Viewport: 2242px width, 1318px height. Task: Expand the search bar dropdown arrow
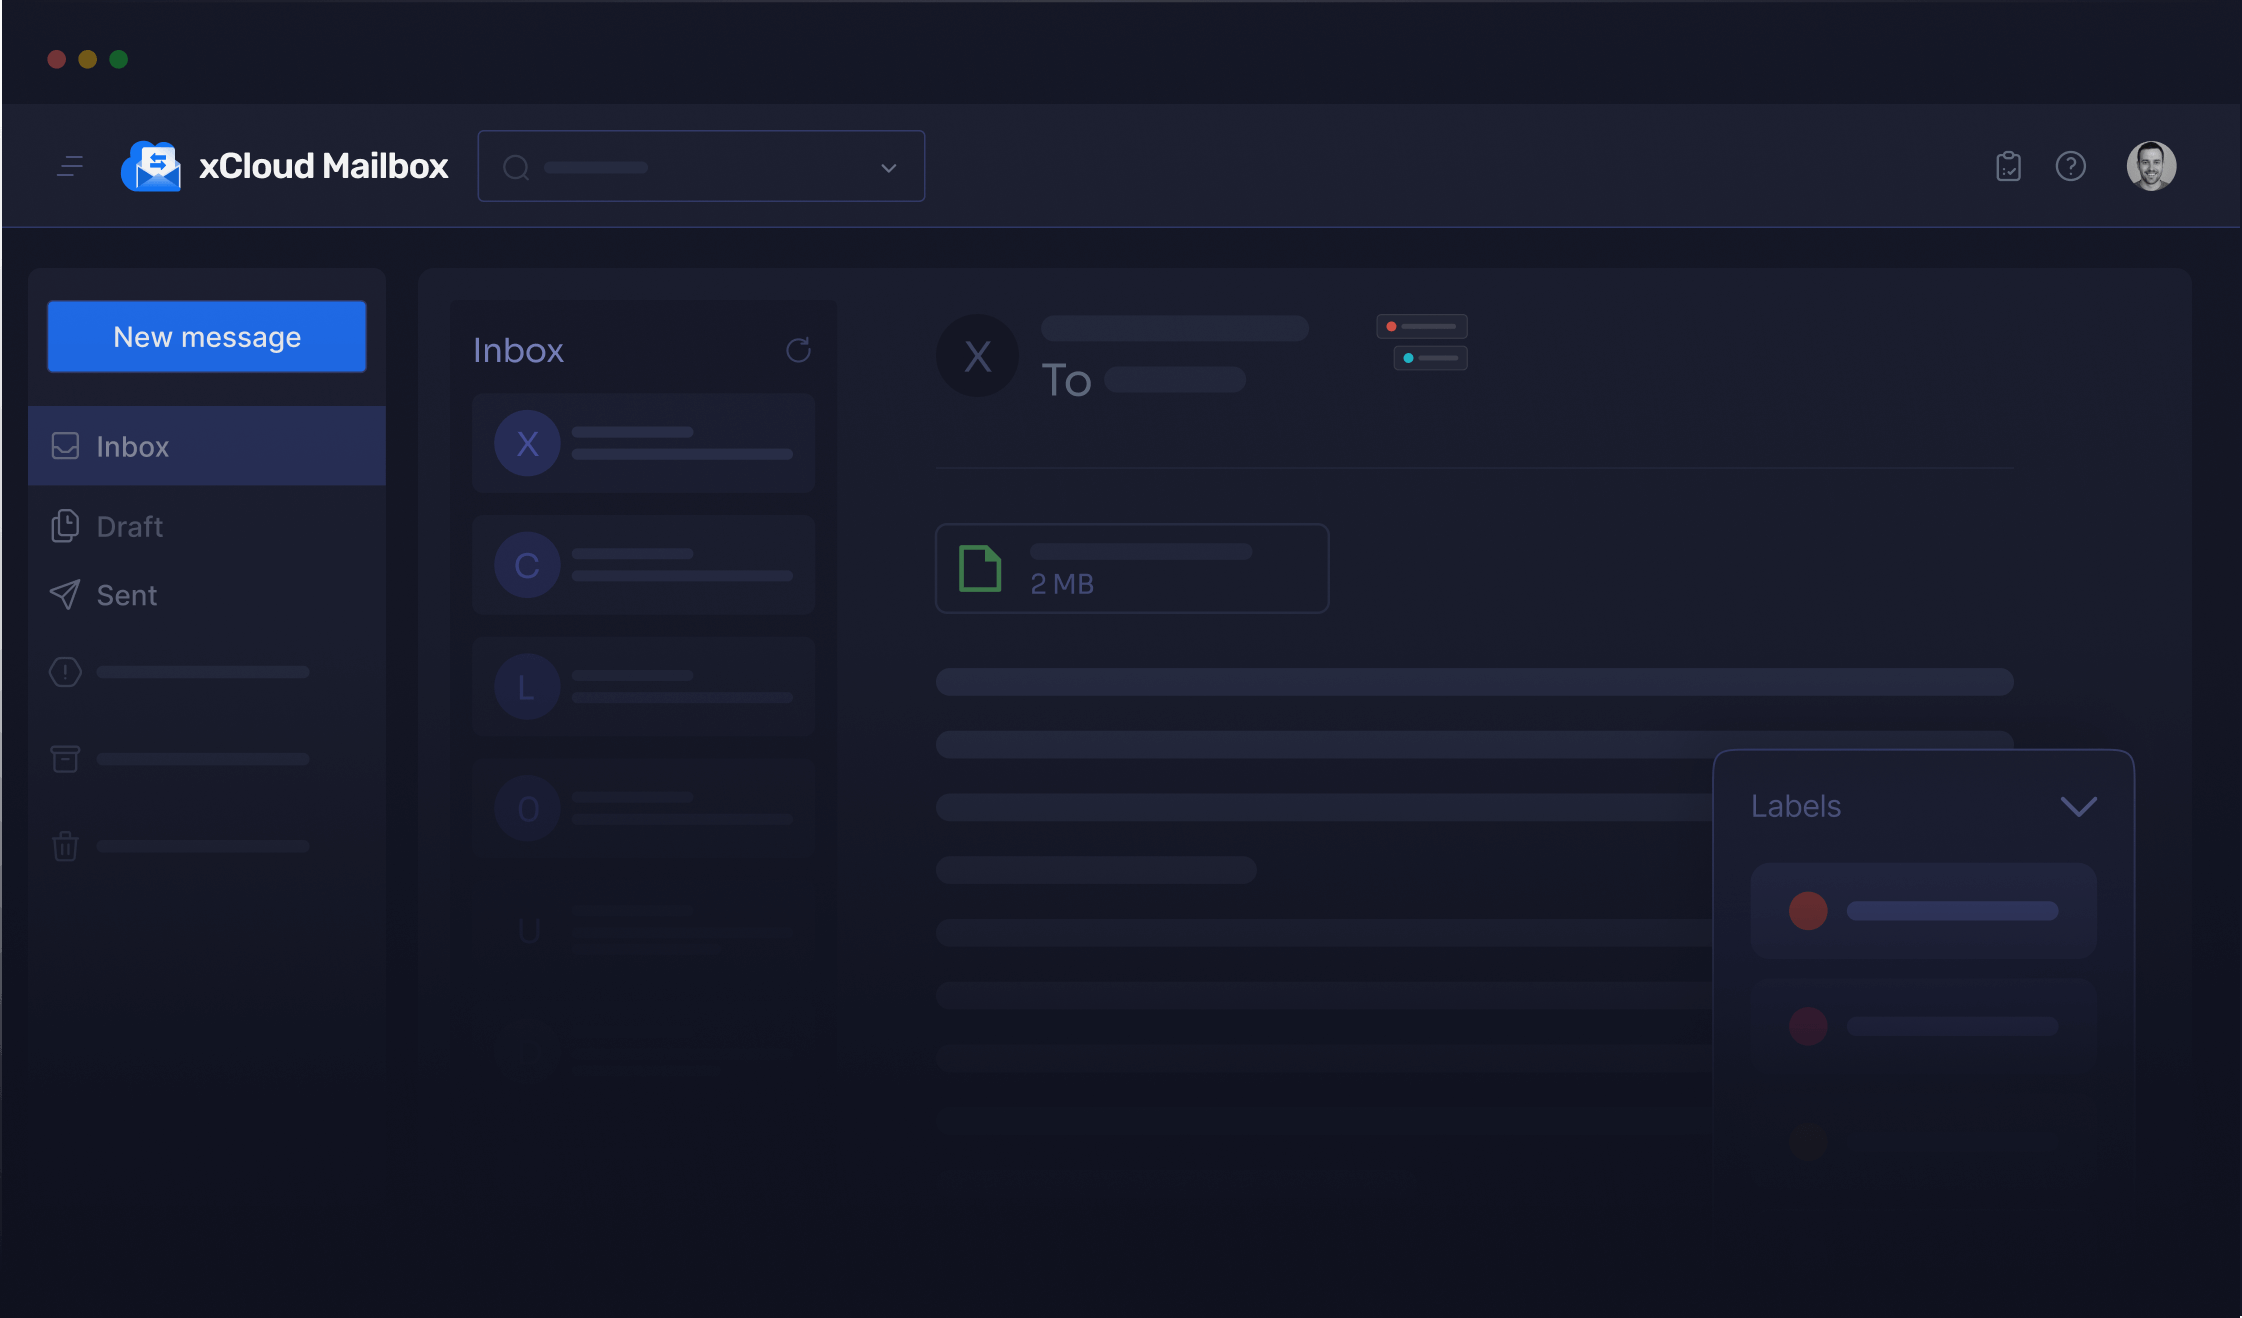coord(888,168)
